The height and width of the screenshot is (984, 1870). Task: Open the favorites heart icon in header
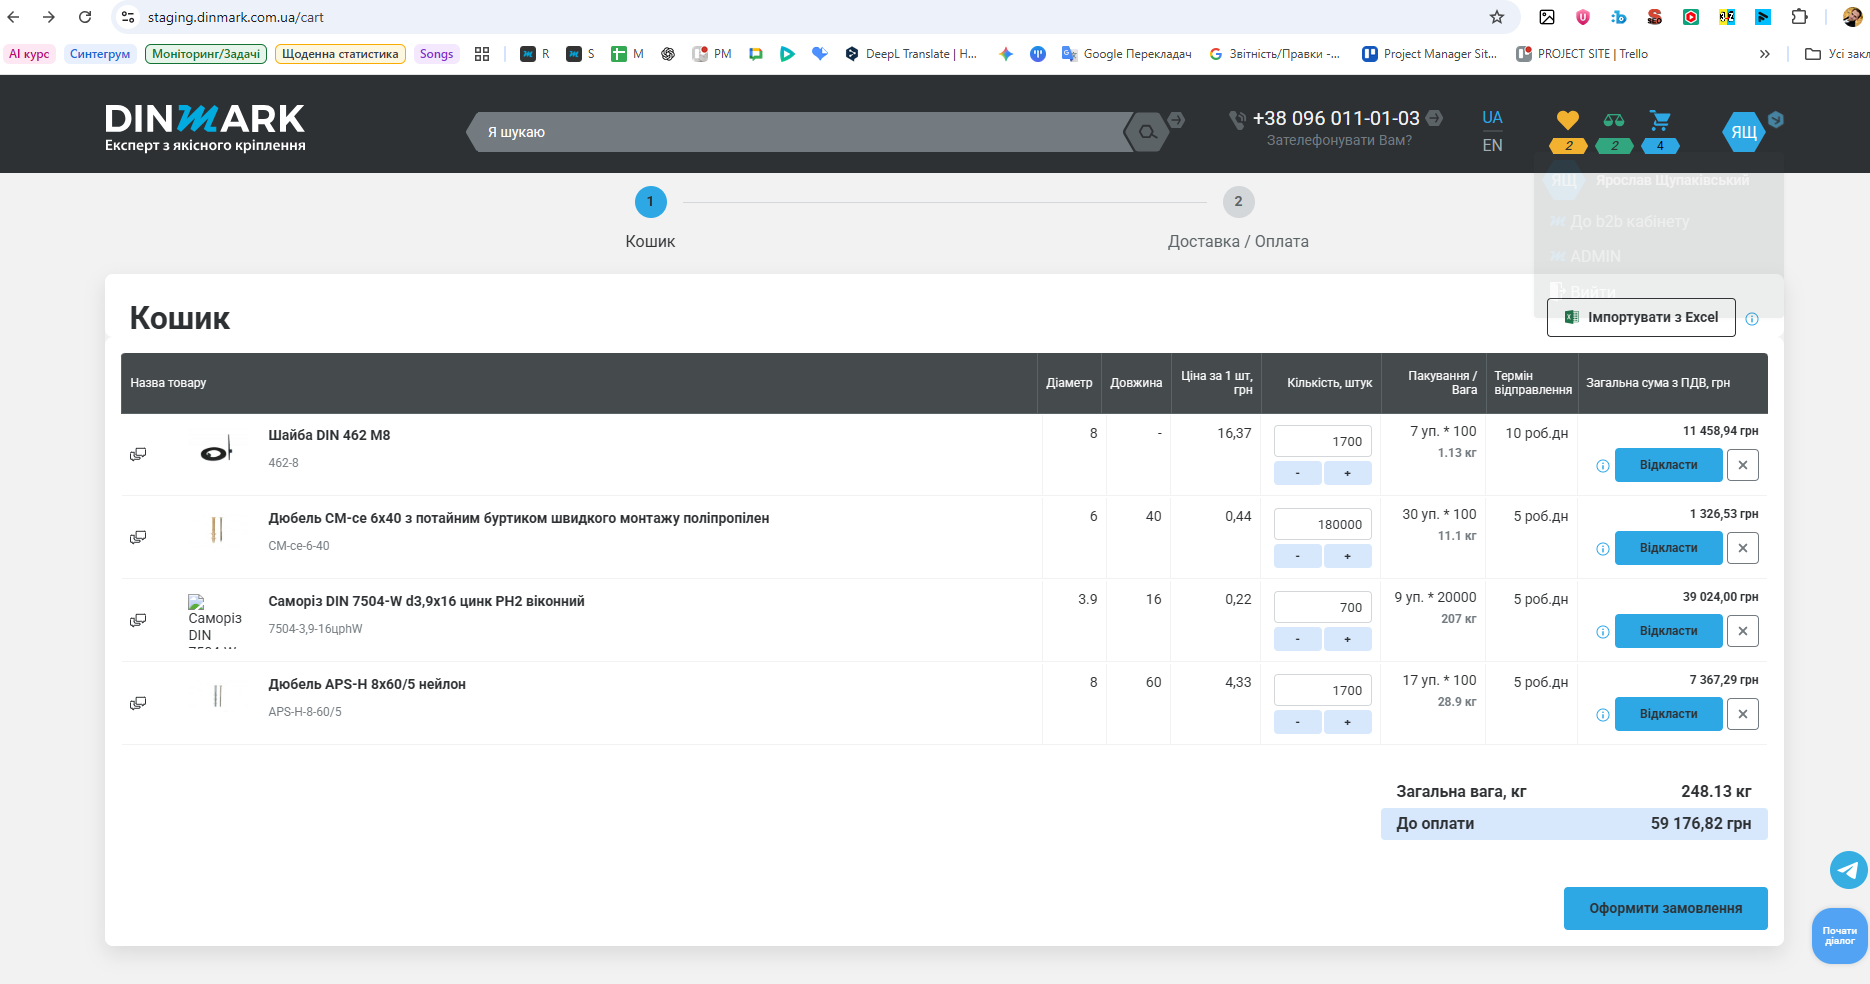[1567, 121]
